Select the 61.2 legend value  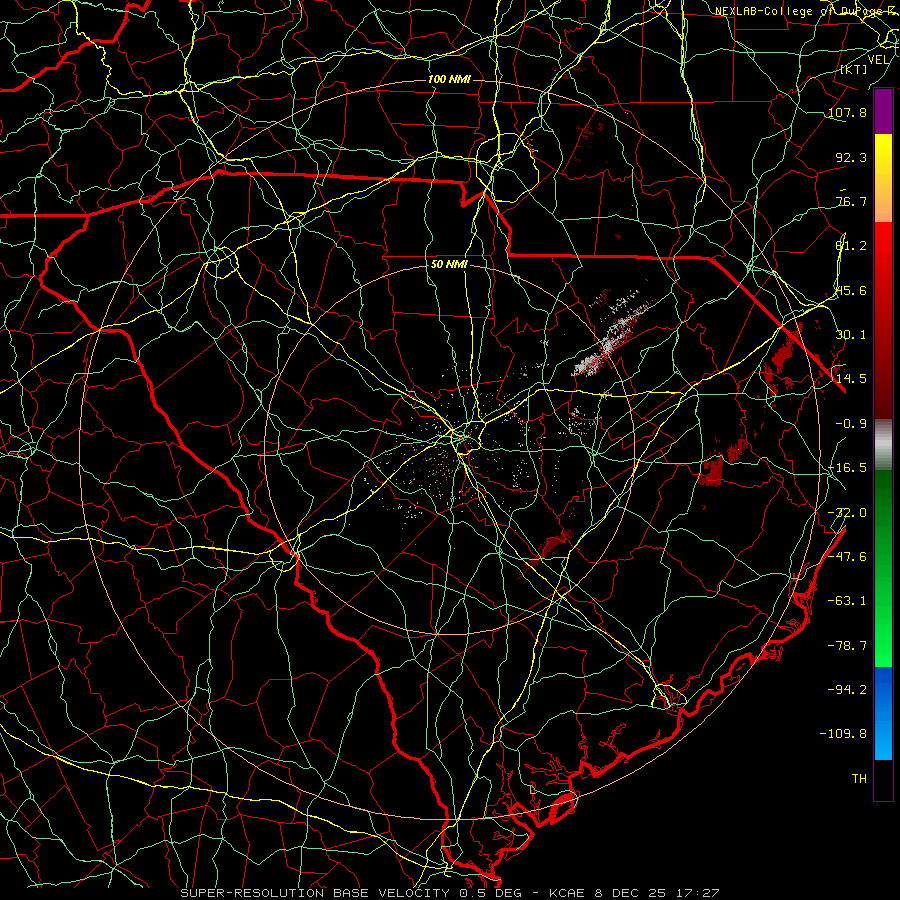click(x=851, y=246)
